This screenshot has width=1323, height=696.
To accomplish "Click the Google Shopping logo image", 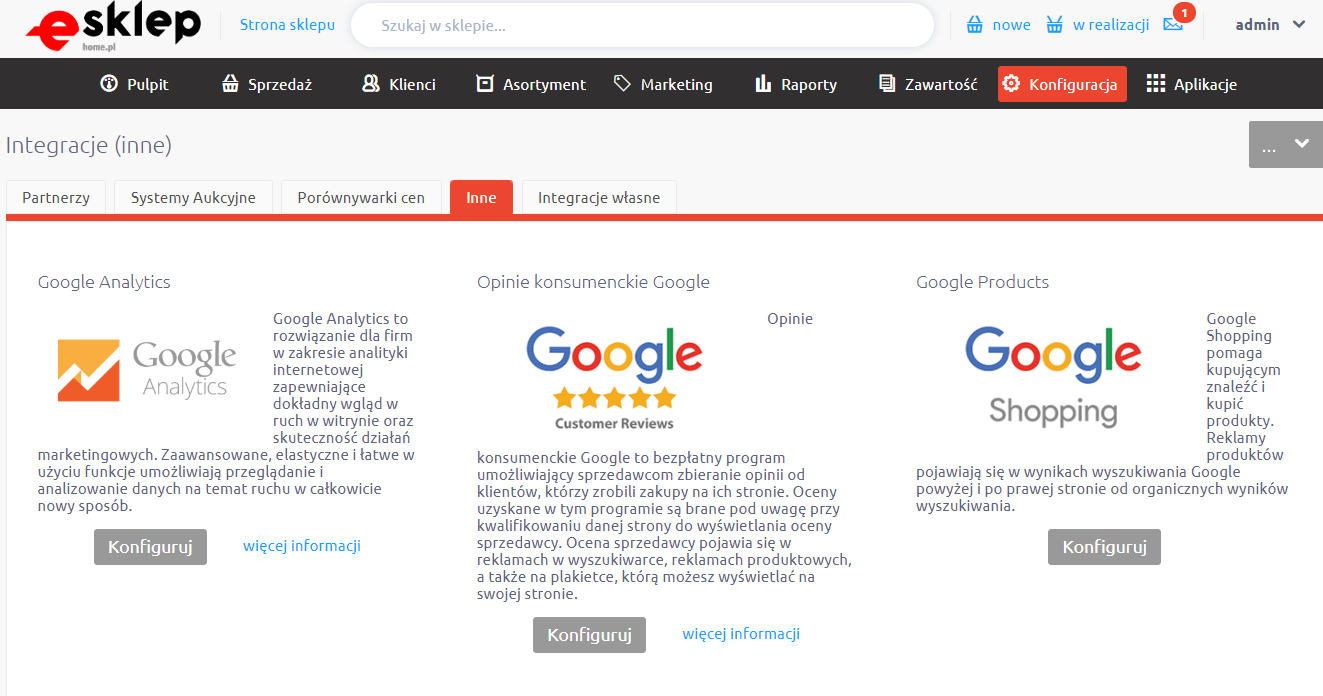I will (1053, 377).
